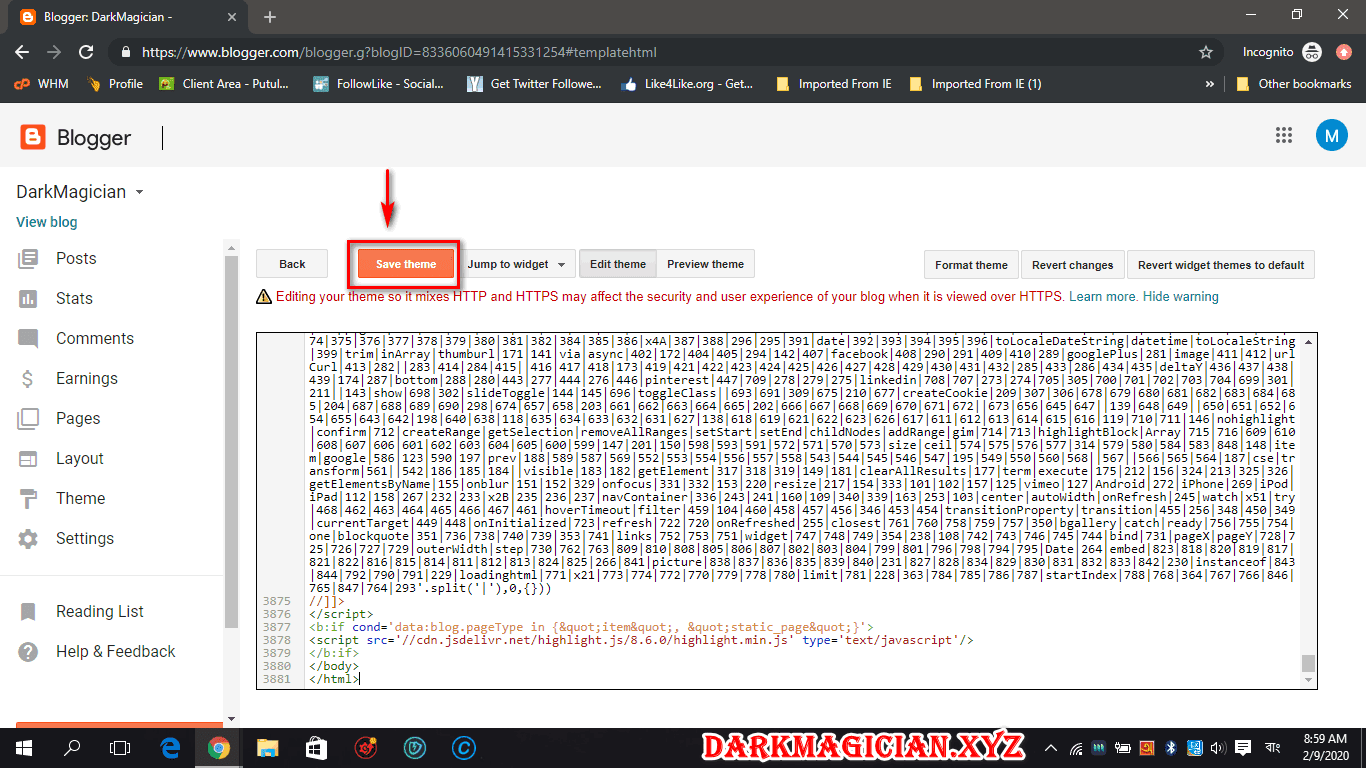Viewport: 1366px width, 768px height.
Task: Open the View blog link
Action: 47,222
